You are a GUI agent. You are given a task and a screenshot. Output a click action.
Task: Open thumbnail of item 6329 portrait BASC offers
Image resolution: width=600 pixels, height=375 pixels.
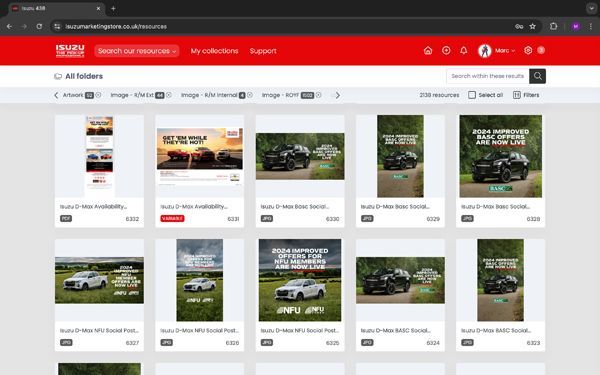[400, 156]
